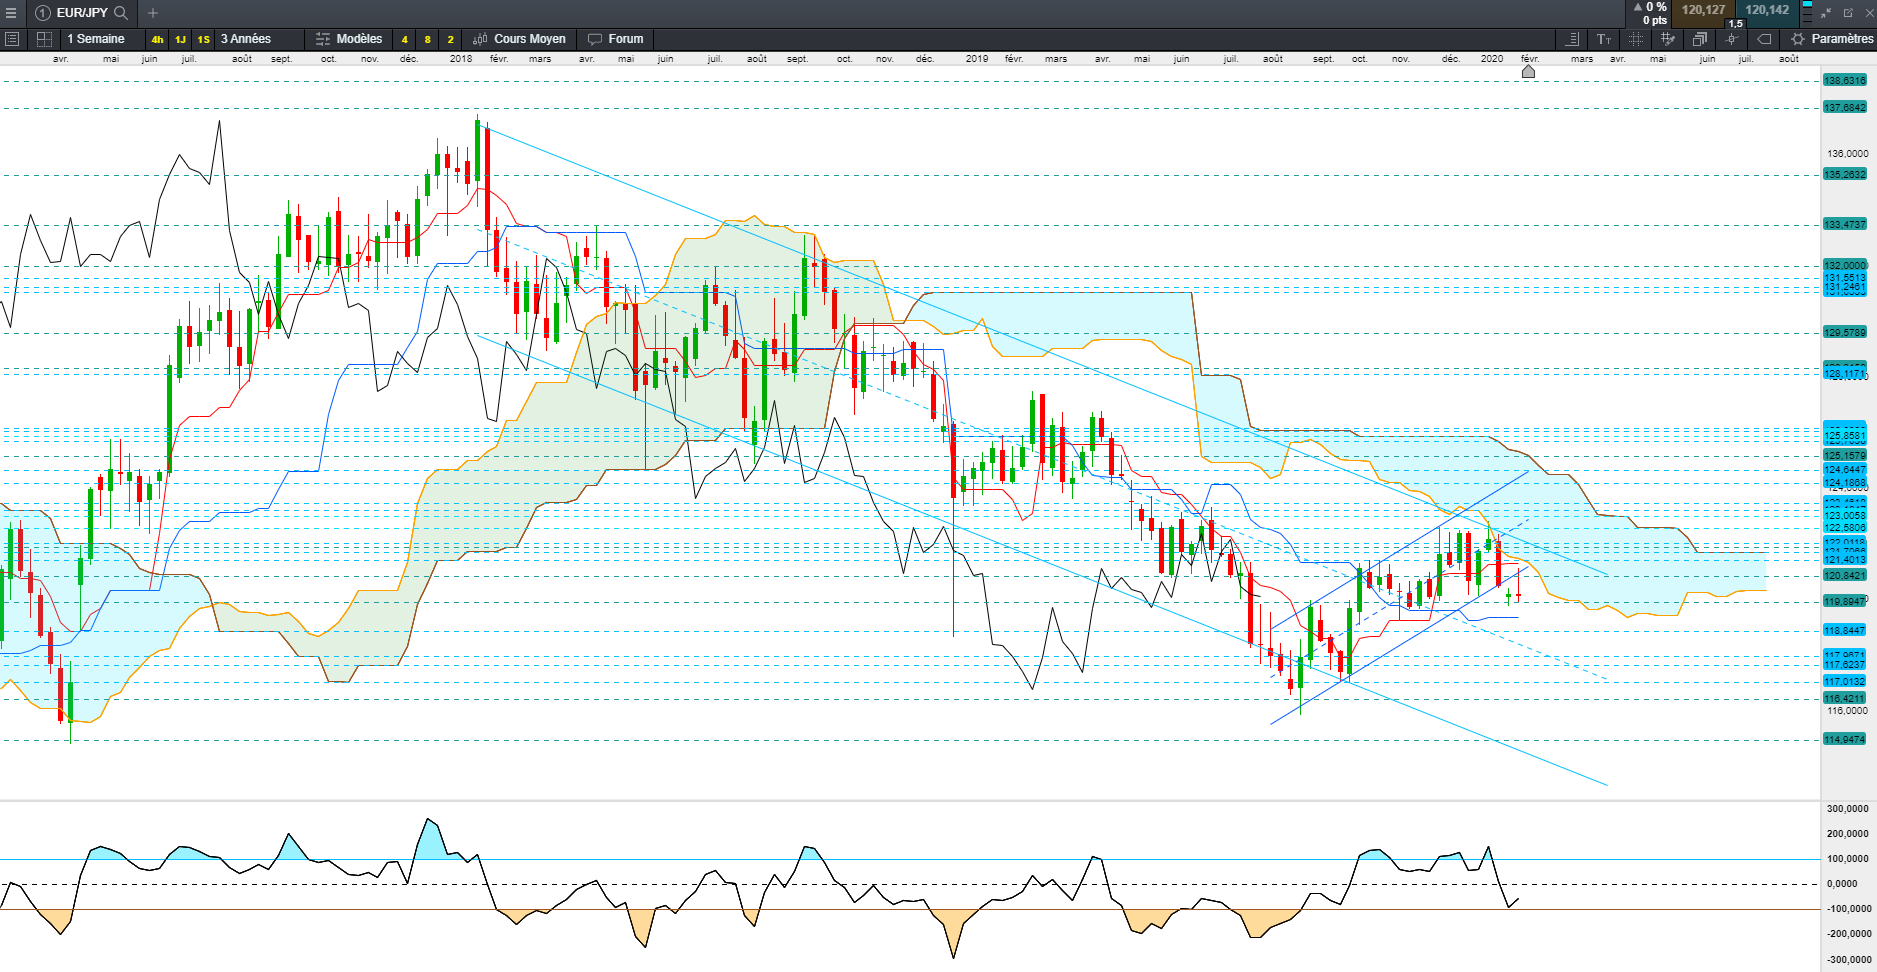Select the dotted crosshair selection tool
This screenshot has height=972, width=1877.
1636,39
